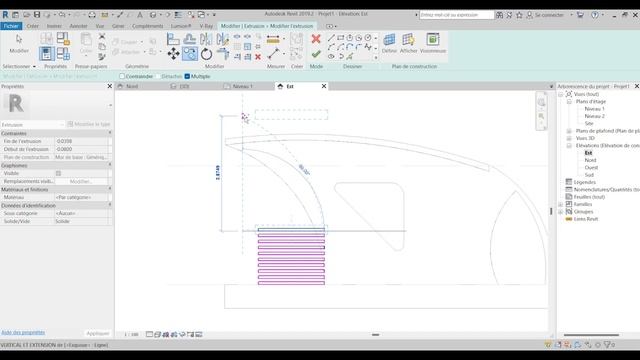This screenshot has height=360, width=640.
Task: Open the Créer ribbon tab
Action: click(x=33, y=26)
